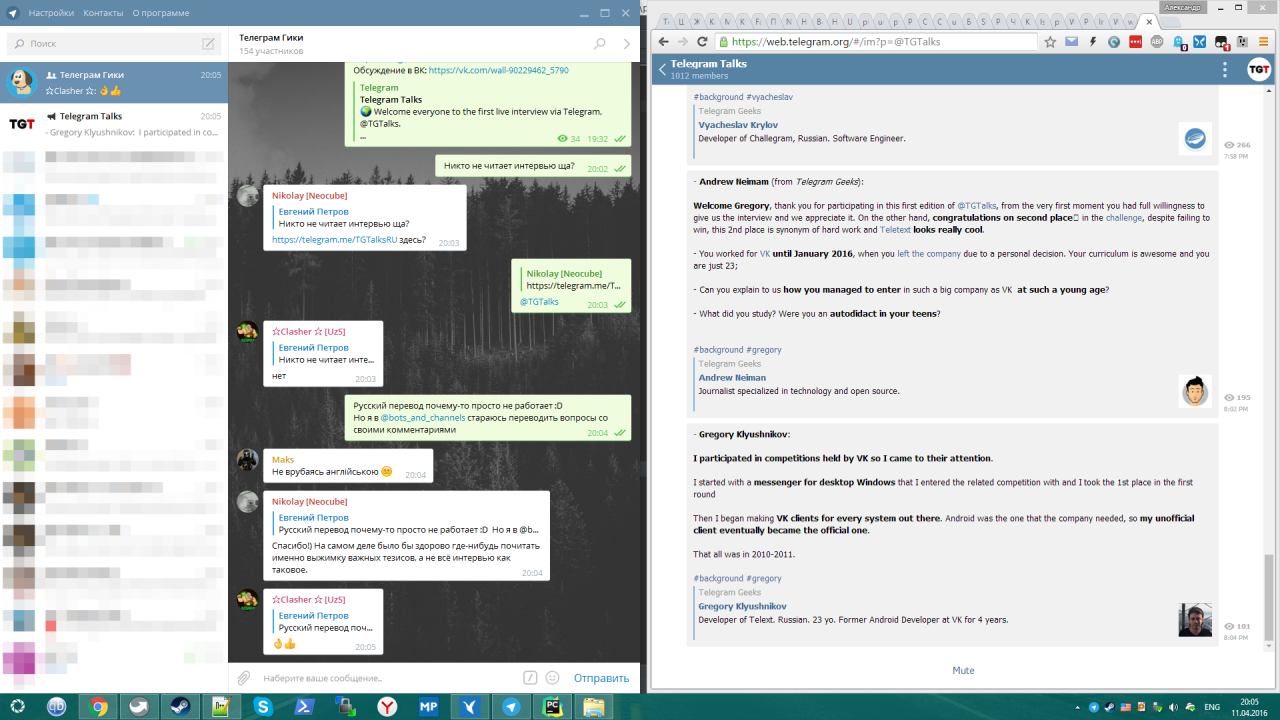The width and height of the screenshot is (1280, 720).
Task: Click the #vyacheslav hashtag
Action: [769, 97]
